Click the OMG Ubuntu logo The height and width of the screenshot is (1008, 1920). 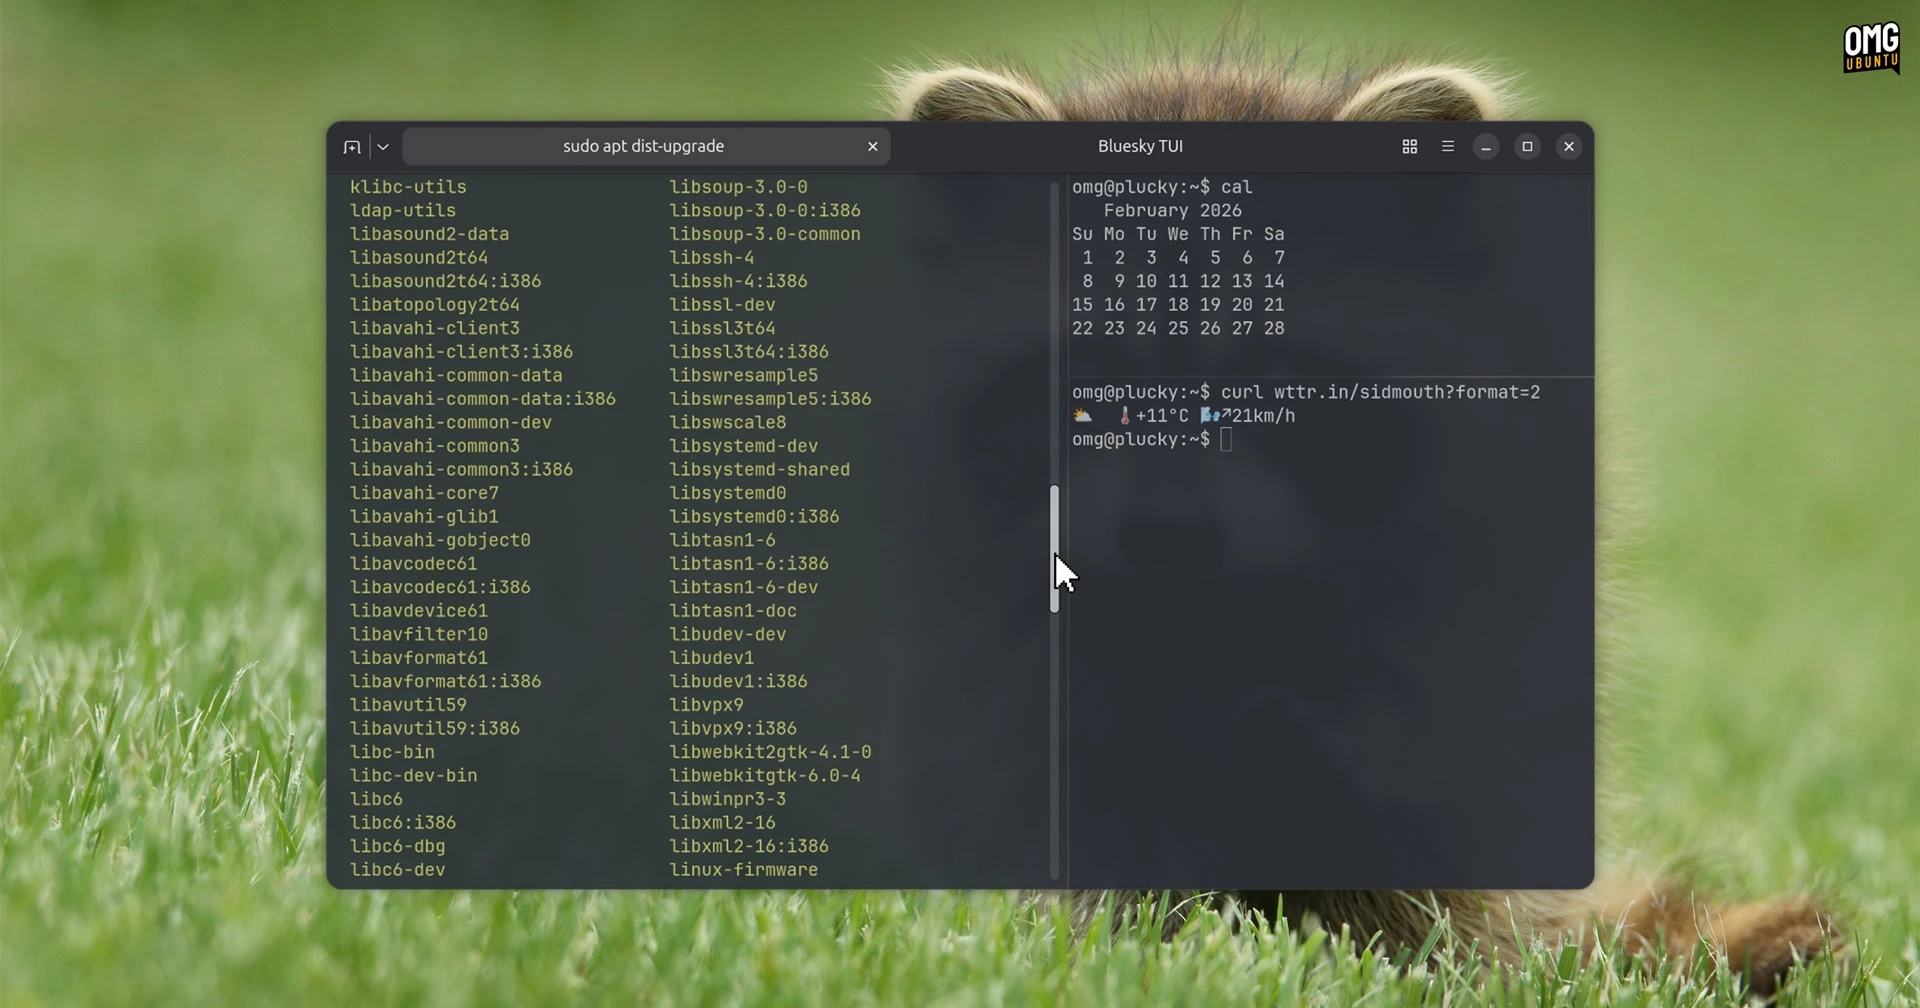point(1869,47)
